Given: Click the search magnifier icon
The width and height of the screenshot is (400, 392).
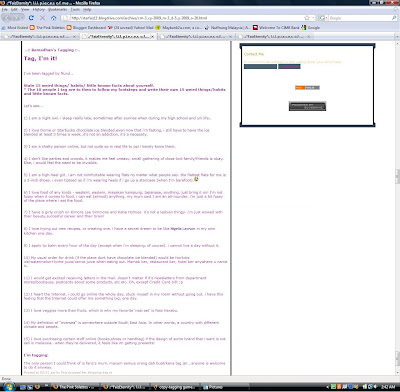Looking at the screenshot, I should 394,18.
